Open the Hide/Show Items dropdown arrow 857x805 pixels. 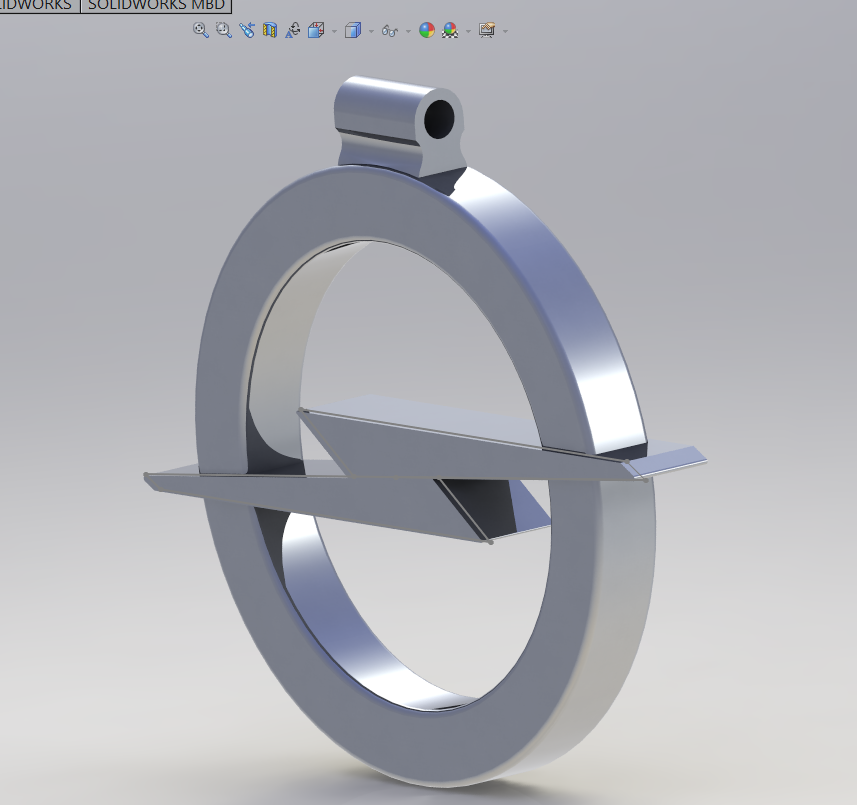408,31
